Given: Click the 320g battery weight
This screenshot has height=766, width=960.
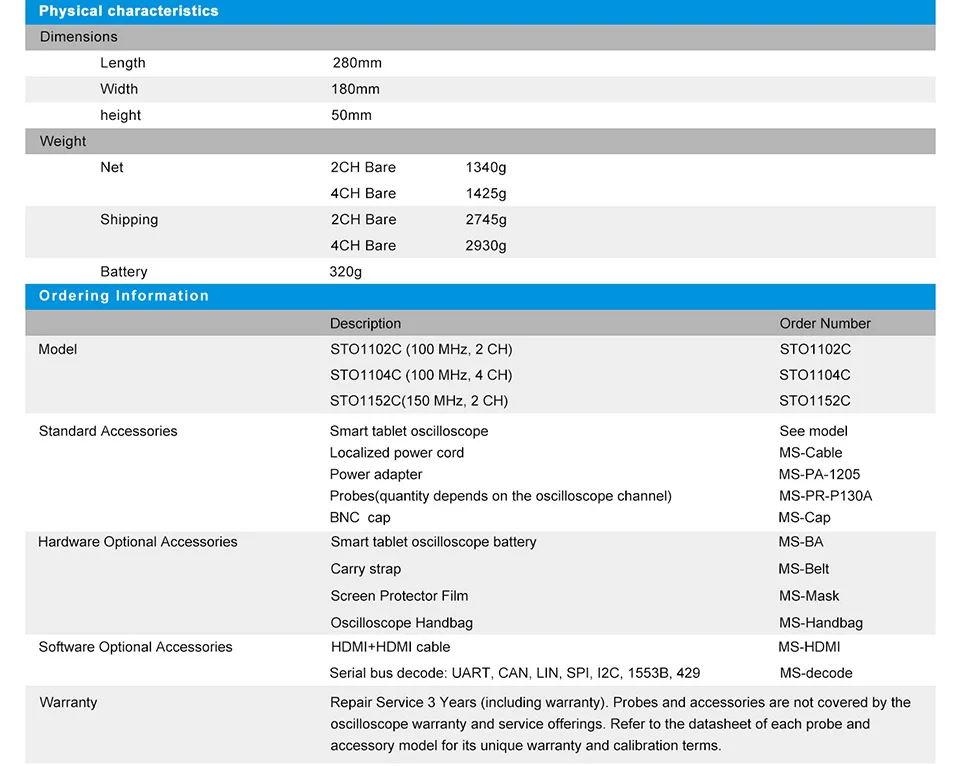Looking at the screenshot, I should (x=345, y=272).
